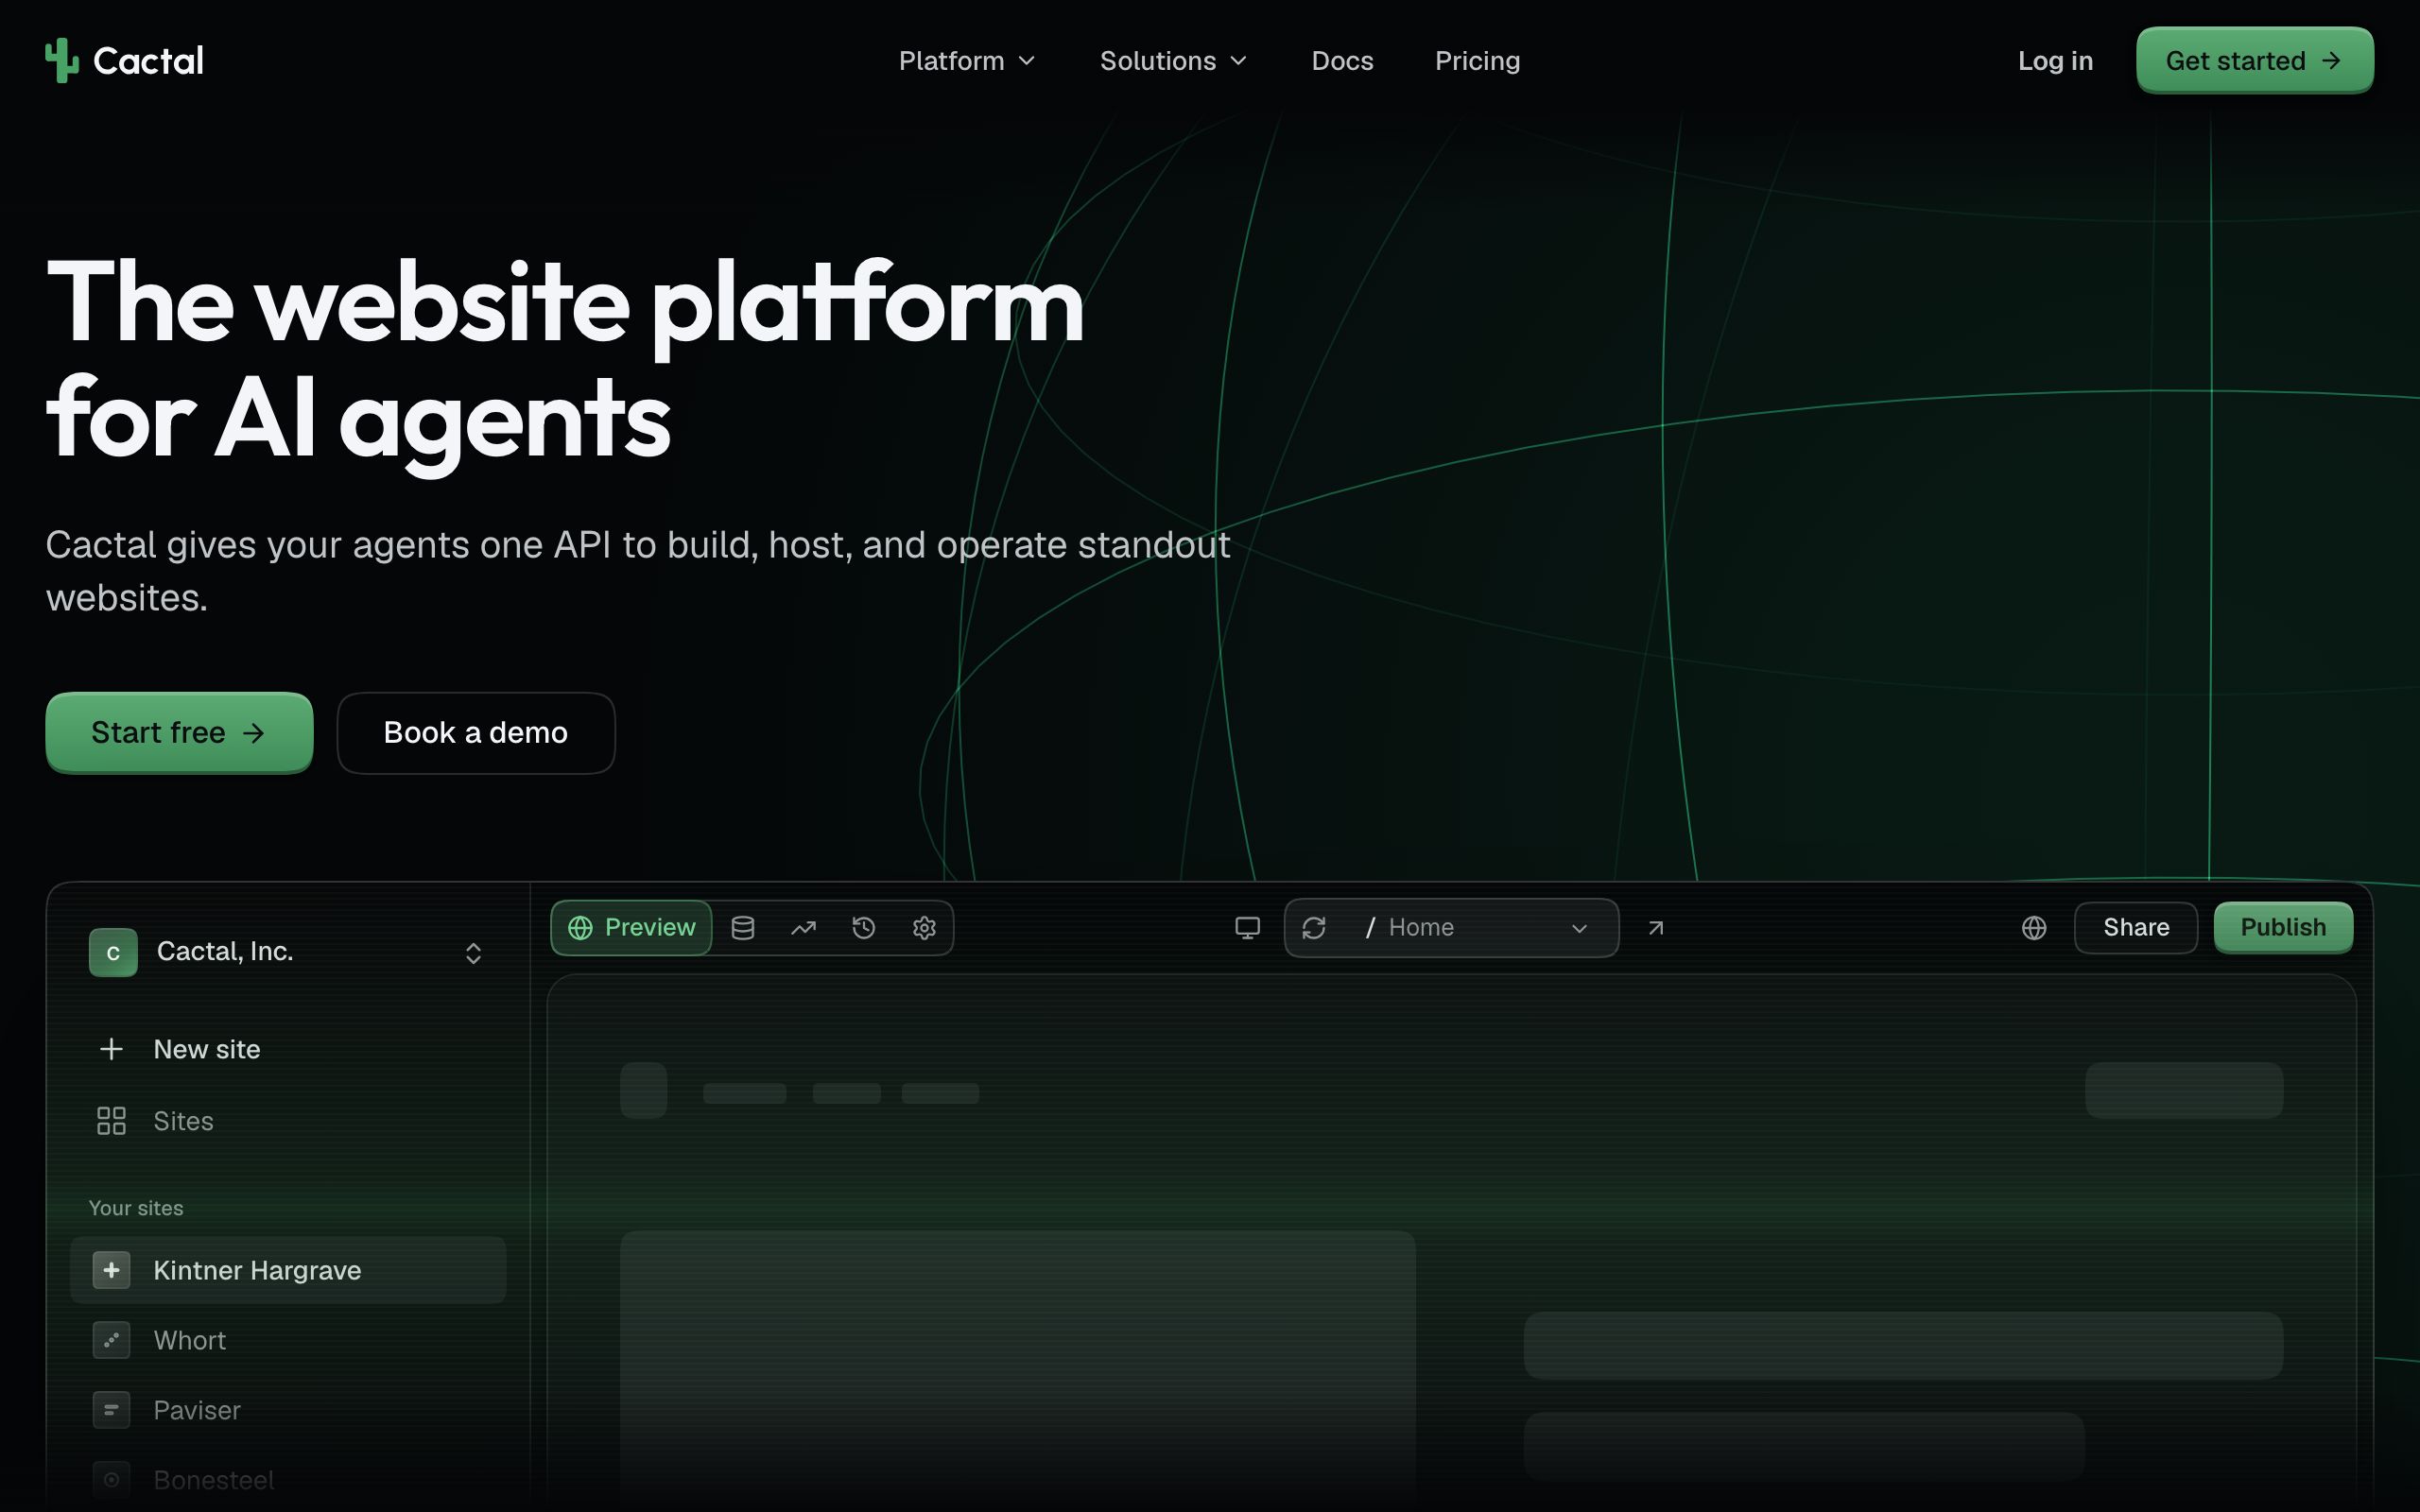Open the analytics trend icon tab
Viewport: 2420px width, 1512px height.
[803, 928]
